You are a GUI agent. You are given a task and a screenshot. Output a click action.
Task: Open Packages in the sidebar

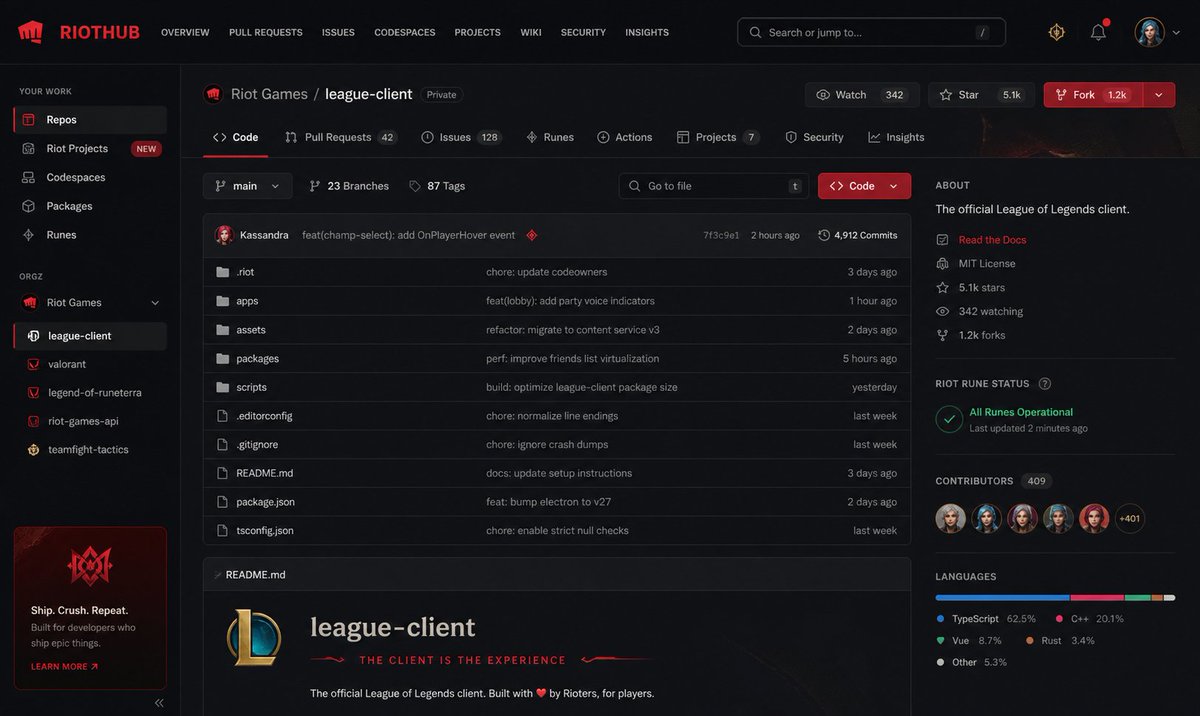(x=90, y=206)
